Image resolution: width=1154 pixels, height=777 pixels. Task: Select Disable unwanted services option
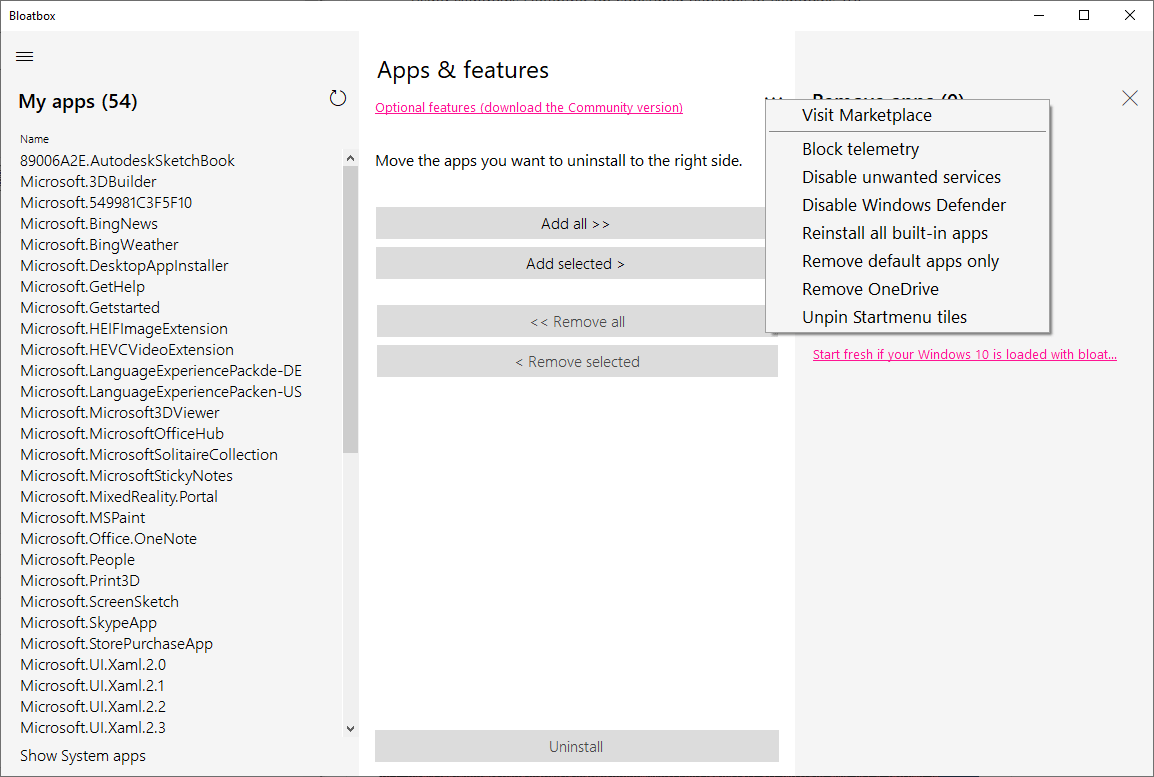pyautogui.click(x=907, y=177)
